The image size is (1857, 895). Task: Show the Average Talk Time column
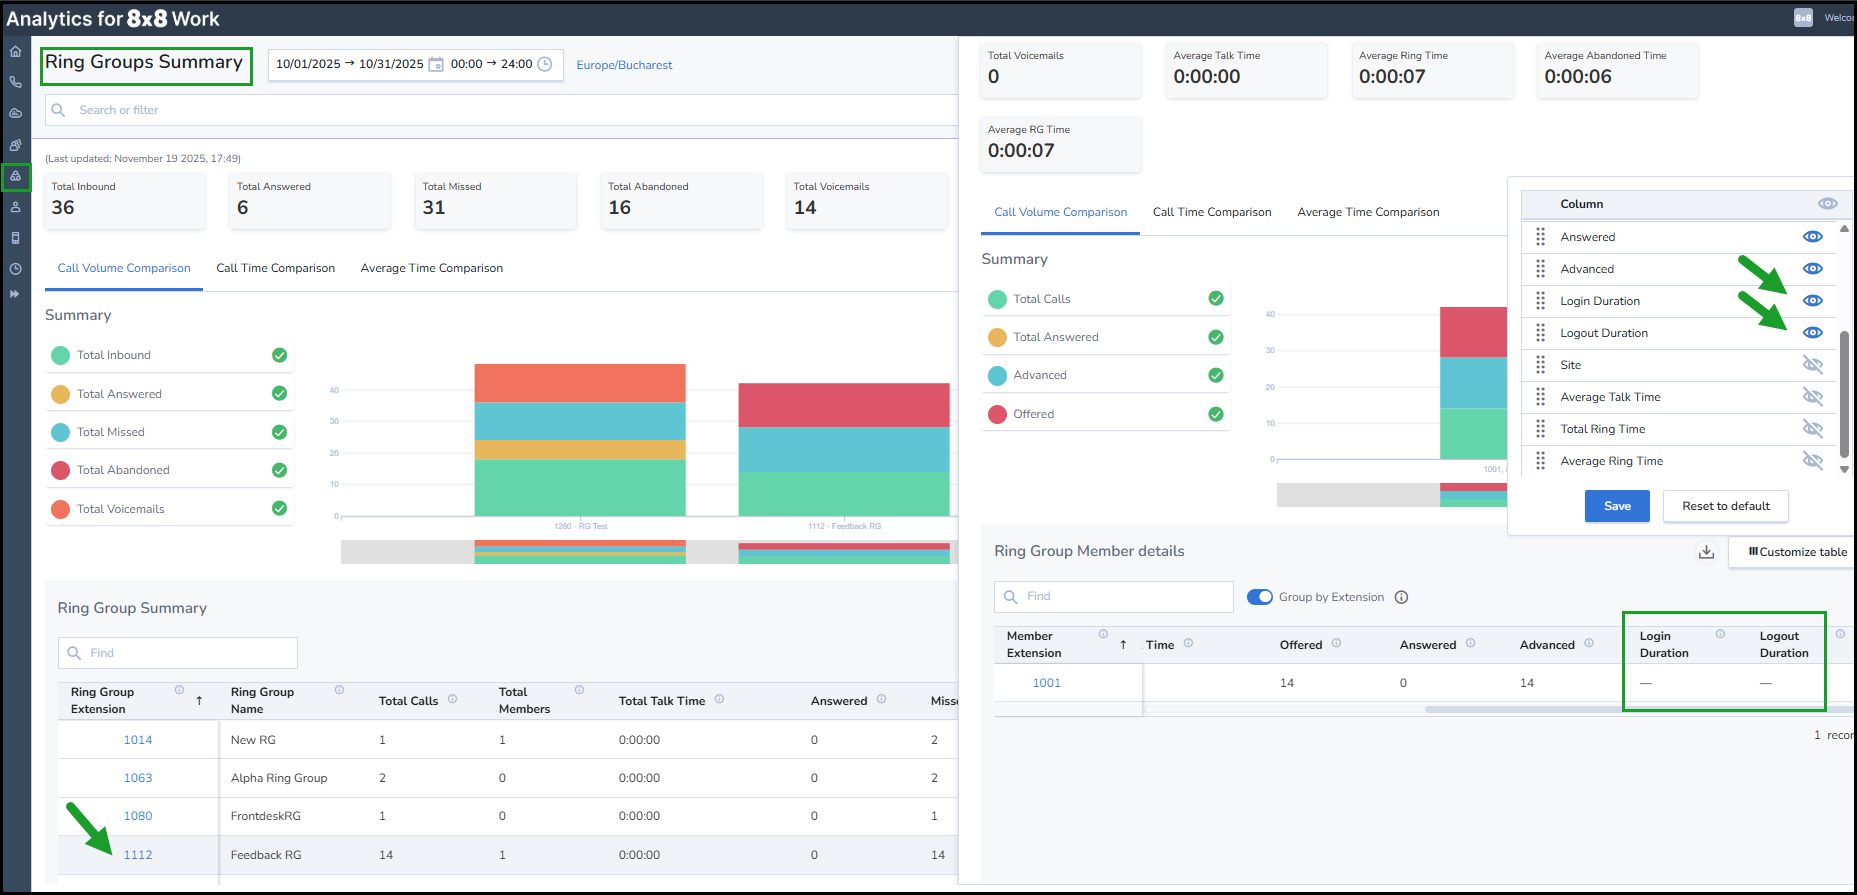tap(1812, 397)
